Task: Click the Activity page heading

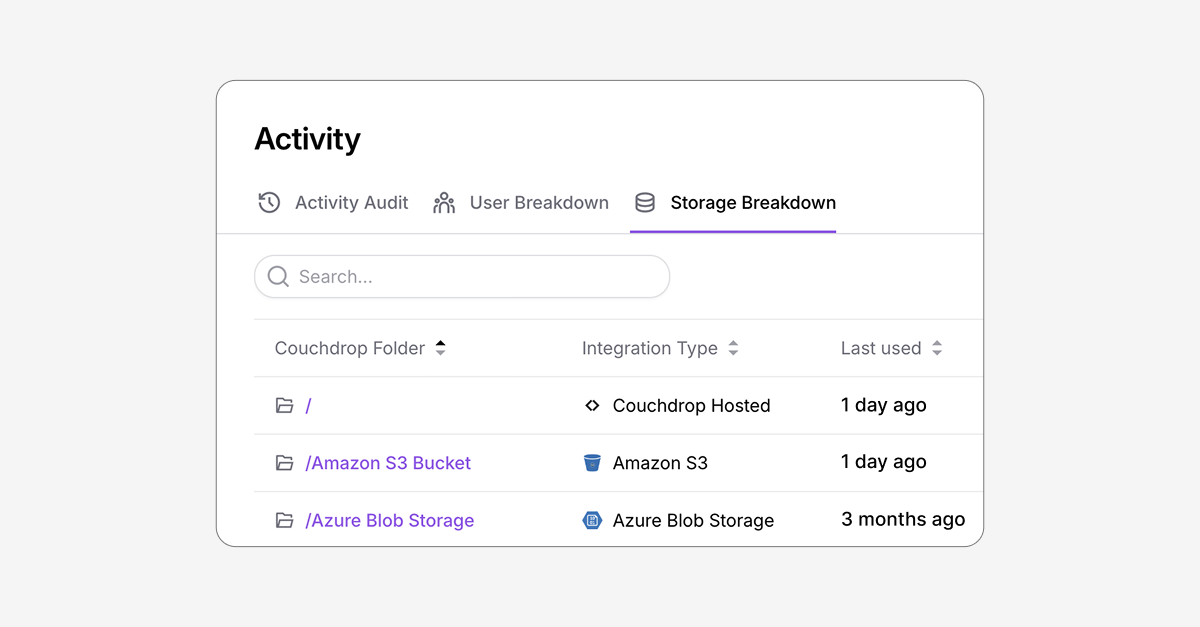Action: (x=307, y=139)
